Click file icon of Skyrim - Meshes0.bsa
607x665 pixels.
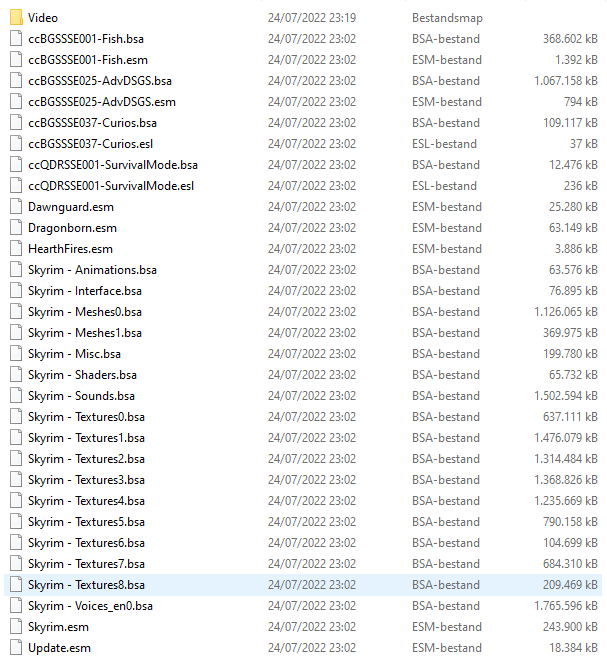tap(16, 312)
